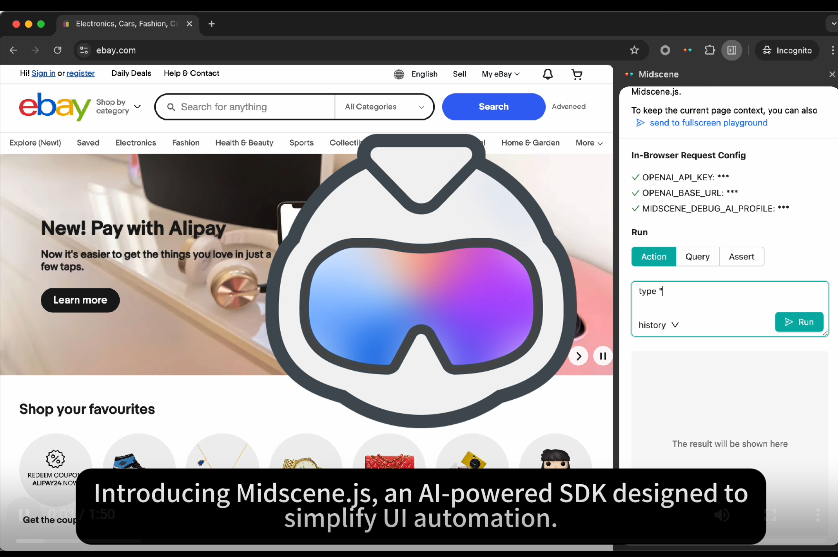Click the OPENAI_BASE_URL config line
This screenshot has height=557, width=838.
coord(685,192)
